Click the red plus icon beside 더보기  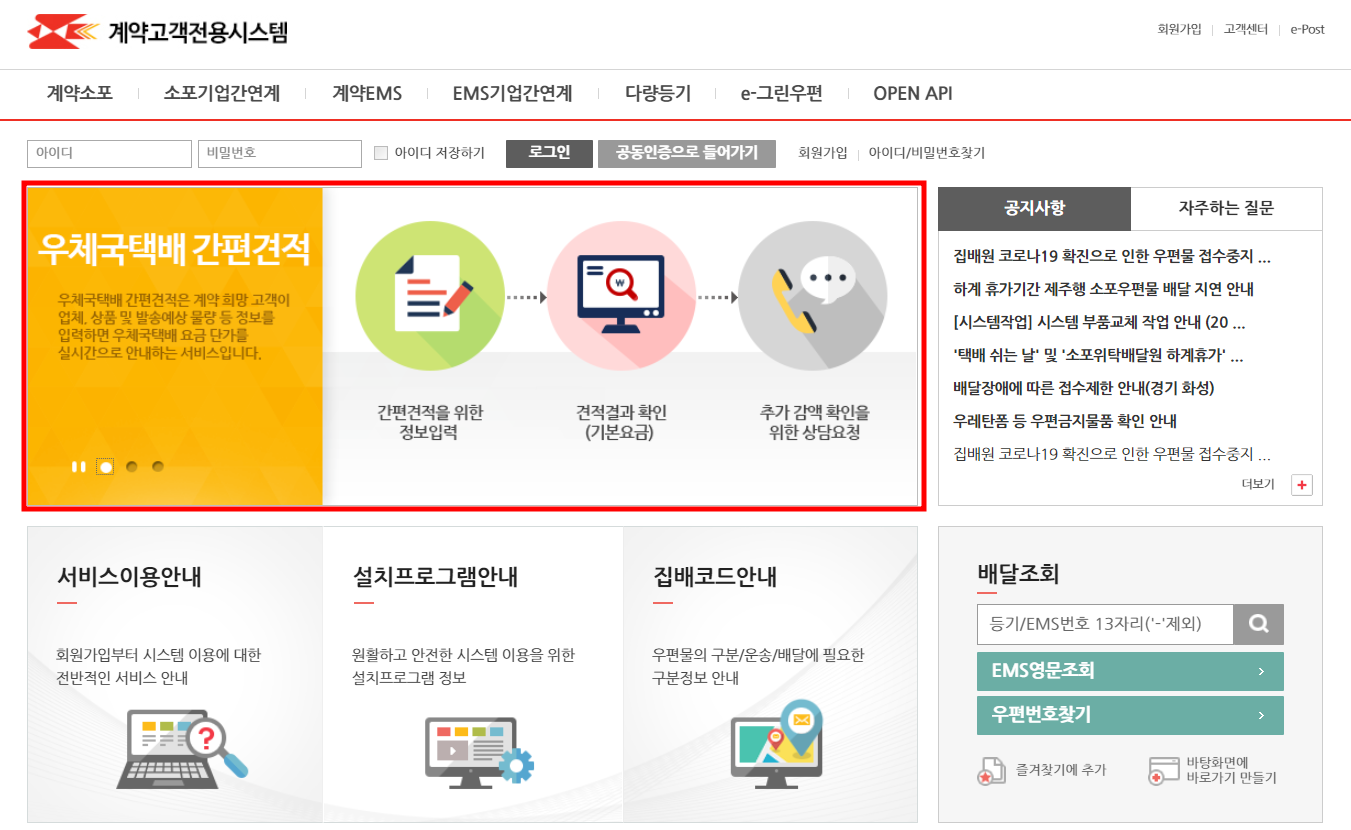(x=1301, y=484)
